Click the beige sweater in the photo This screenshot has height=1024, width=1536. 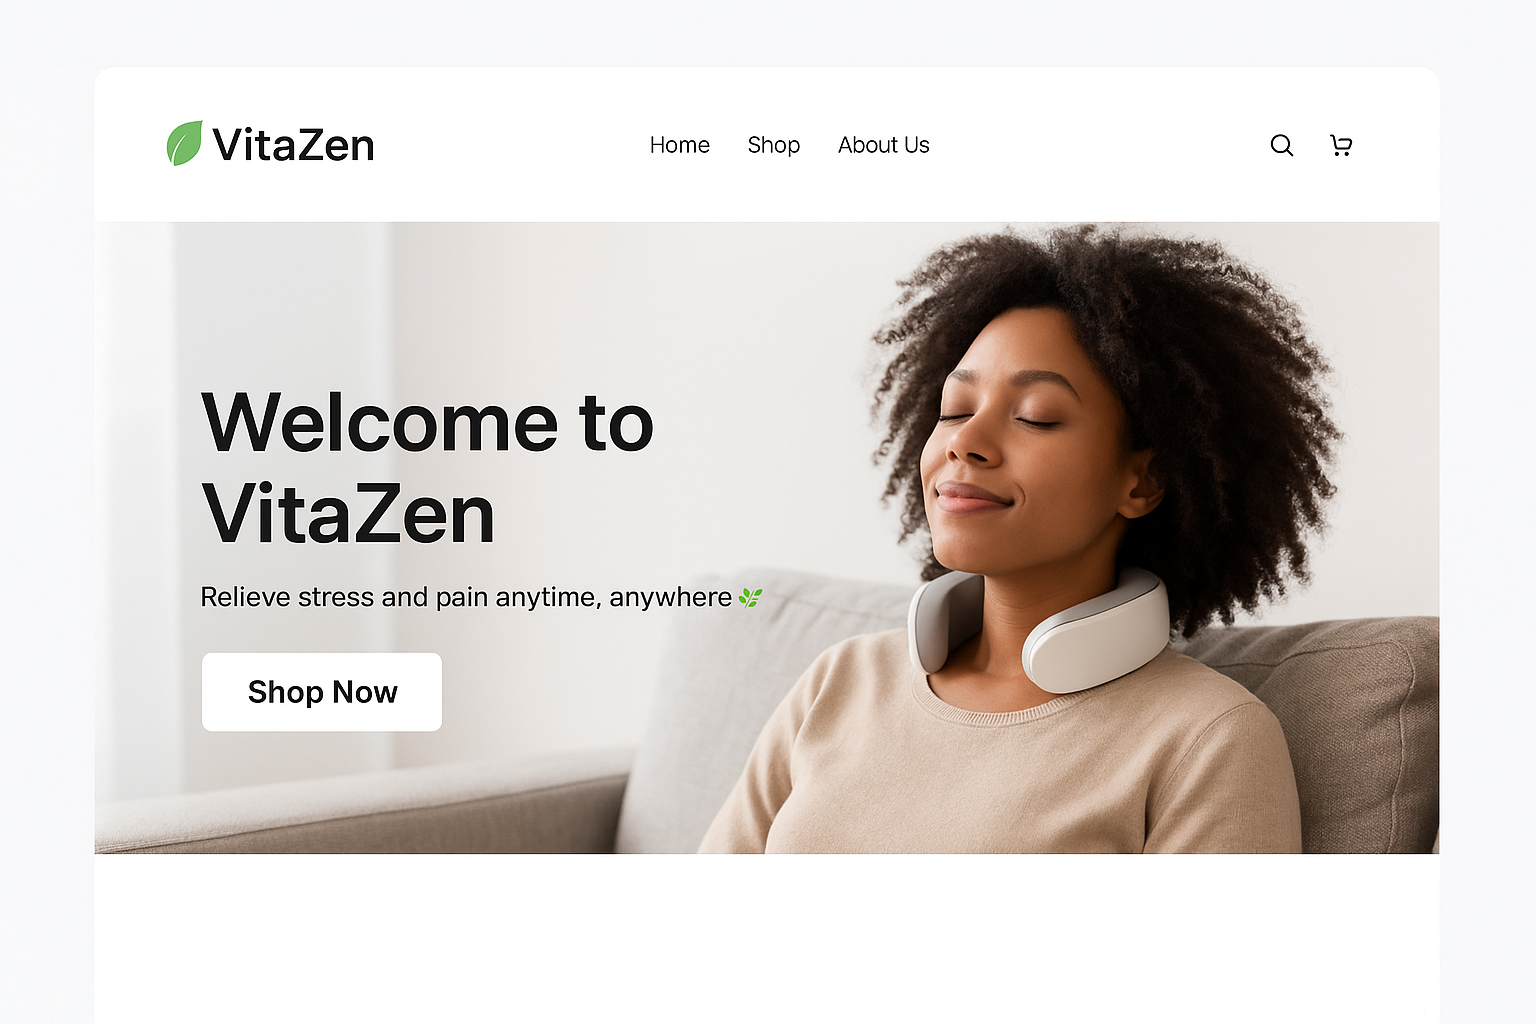point(1000,770)
